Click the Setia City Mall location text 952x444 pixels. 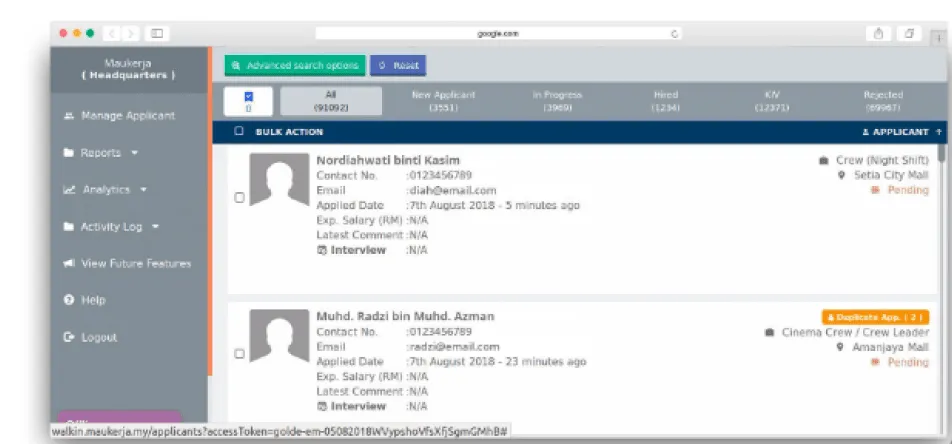tap(891, 175)
